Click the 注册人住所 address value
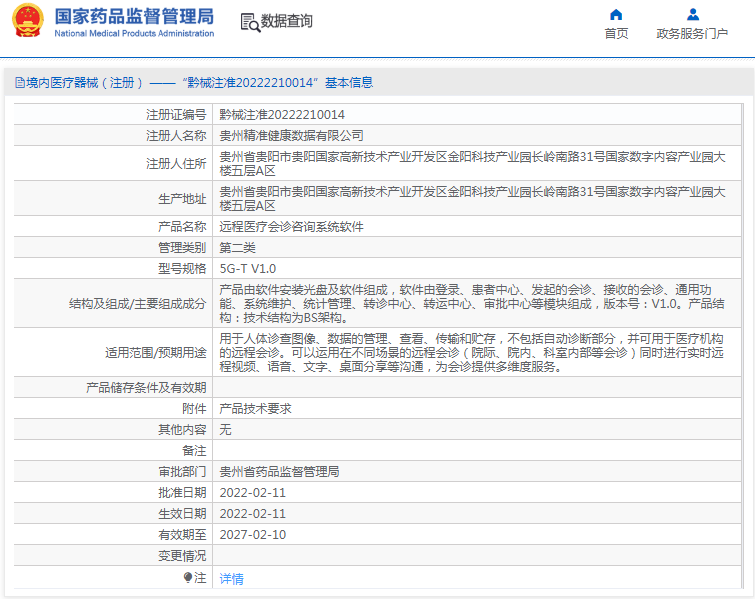755x599 pixels. click(472, 164)
